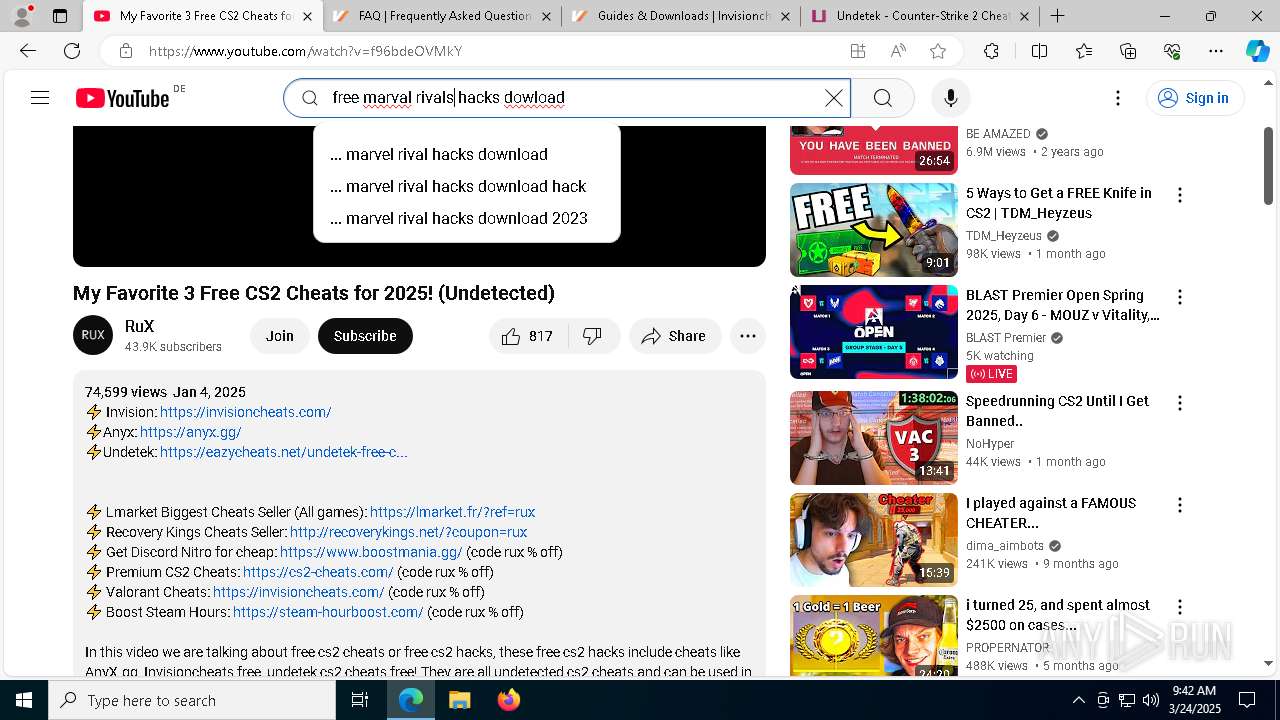Open Edge collections
This screenshot has height=720, width=1280.
tap(1128, 51)
